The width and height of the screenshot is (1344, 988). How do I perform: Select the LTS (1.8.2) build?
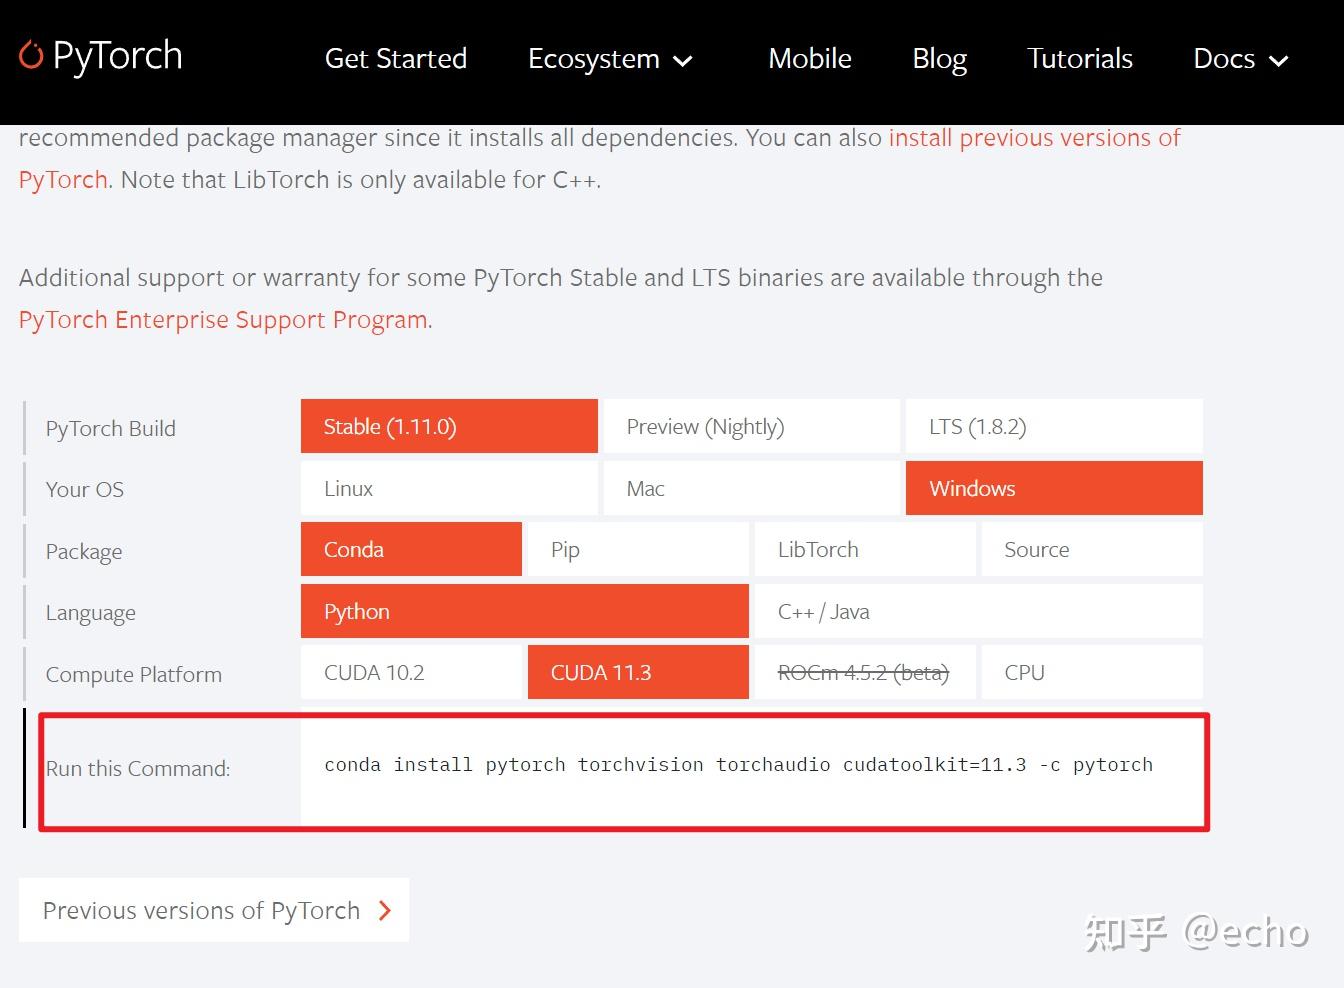tap(1053, 426)
